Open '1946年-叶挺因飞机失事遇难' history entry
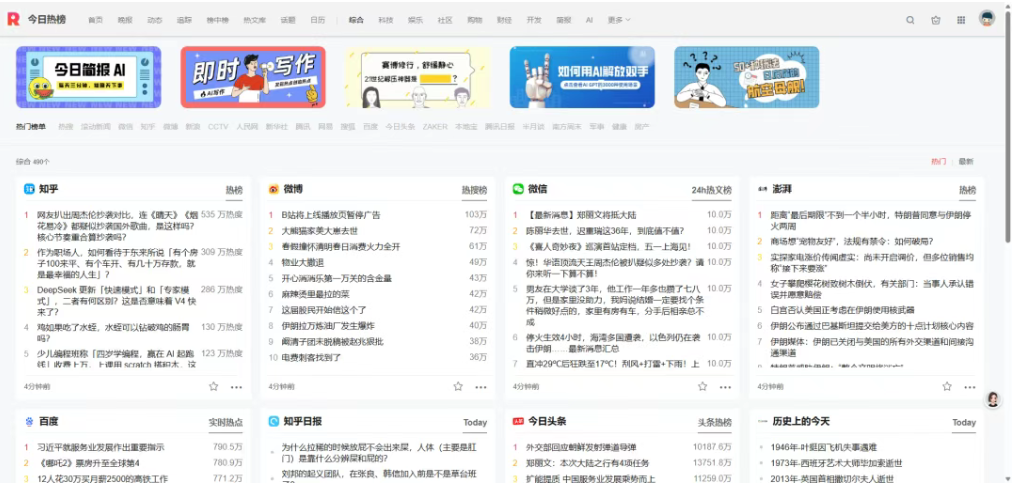1017x498 pixels. pyautogui.click(x=824, y=447)
